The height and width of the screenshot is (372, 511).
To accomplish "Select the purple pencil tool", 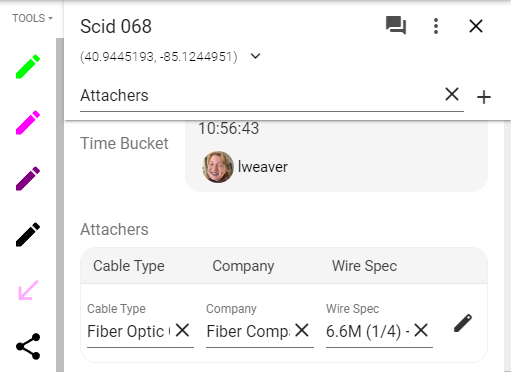I will (28, 179).
